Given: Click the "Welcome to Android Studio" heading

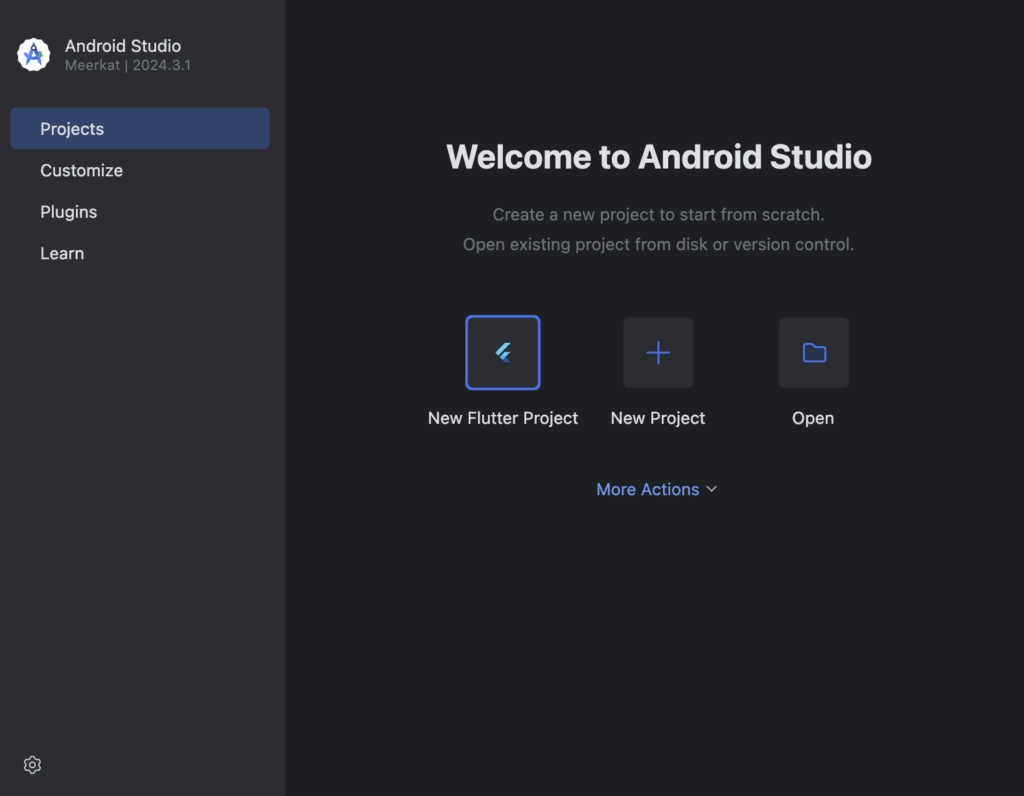Looking at the screenshot, I should point(658,157).
